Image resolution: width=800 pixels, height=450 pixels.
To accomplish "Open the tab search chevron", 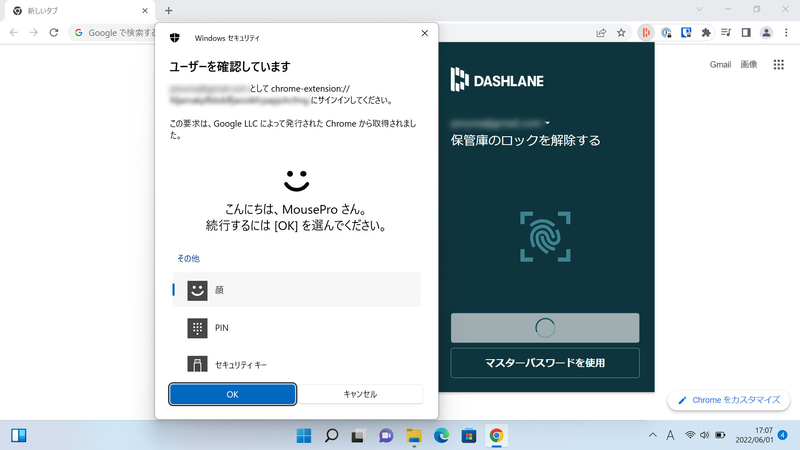I will coord(699,9).
